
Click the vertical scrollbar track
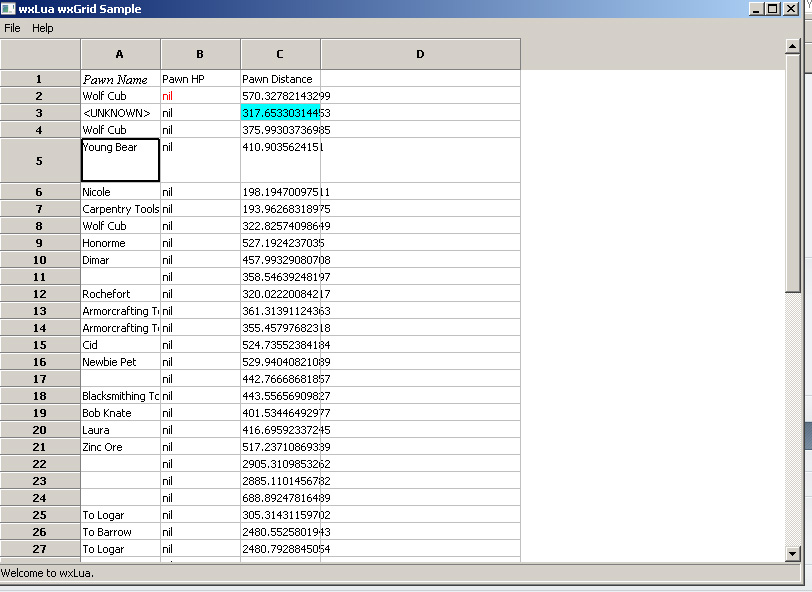[x=793, y=300]
